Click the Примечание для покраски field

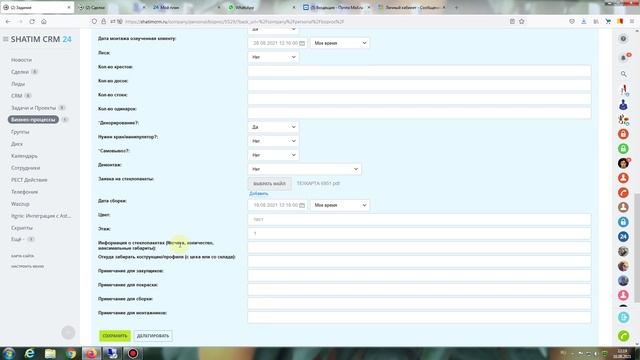pyautogui.click(x=419, y=289)
